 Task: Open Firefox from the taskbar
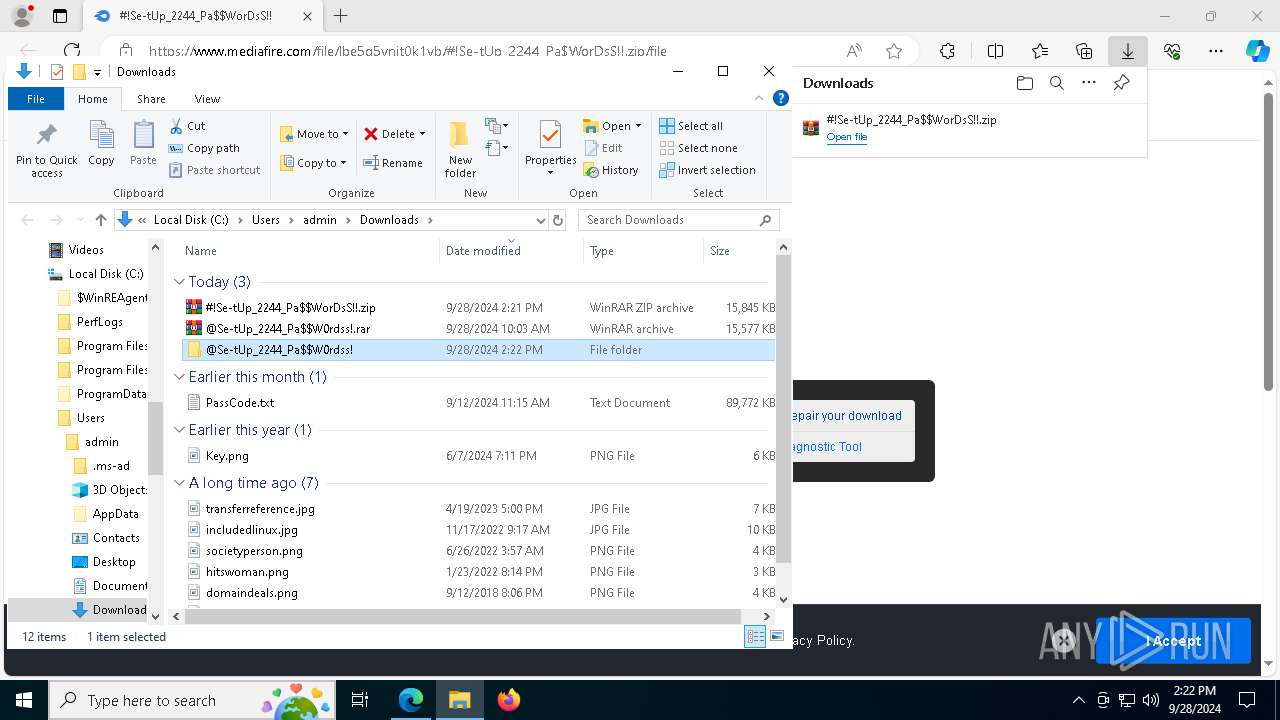point(509,700)
